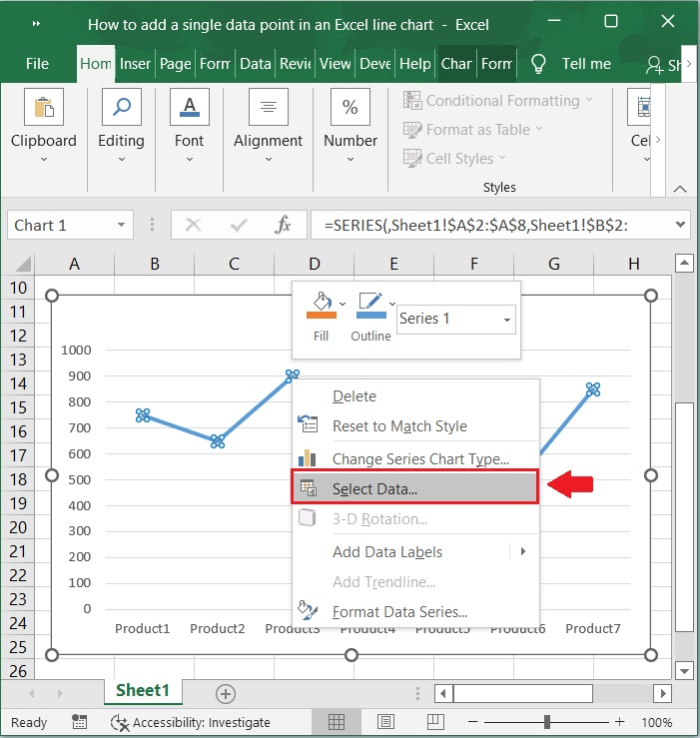Collapse the ribbon with the caret
The height and width of the screenshot is (738, 700).
(x=680, y=189)
